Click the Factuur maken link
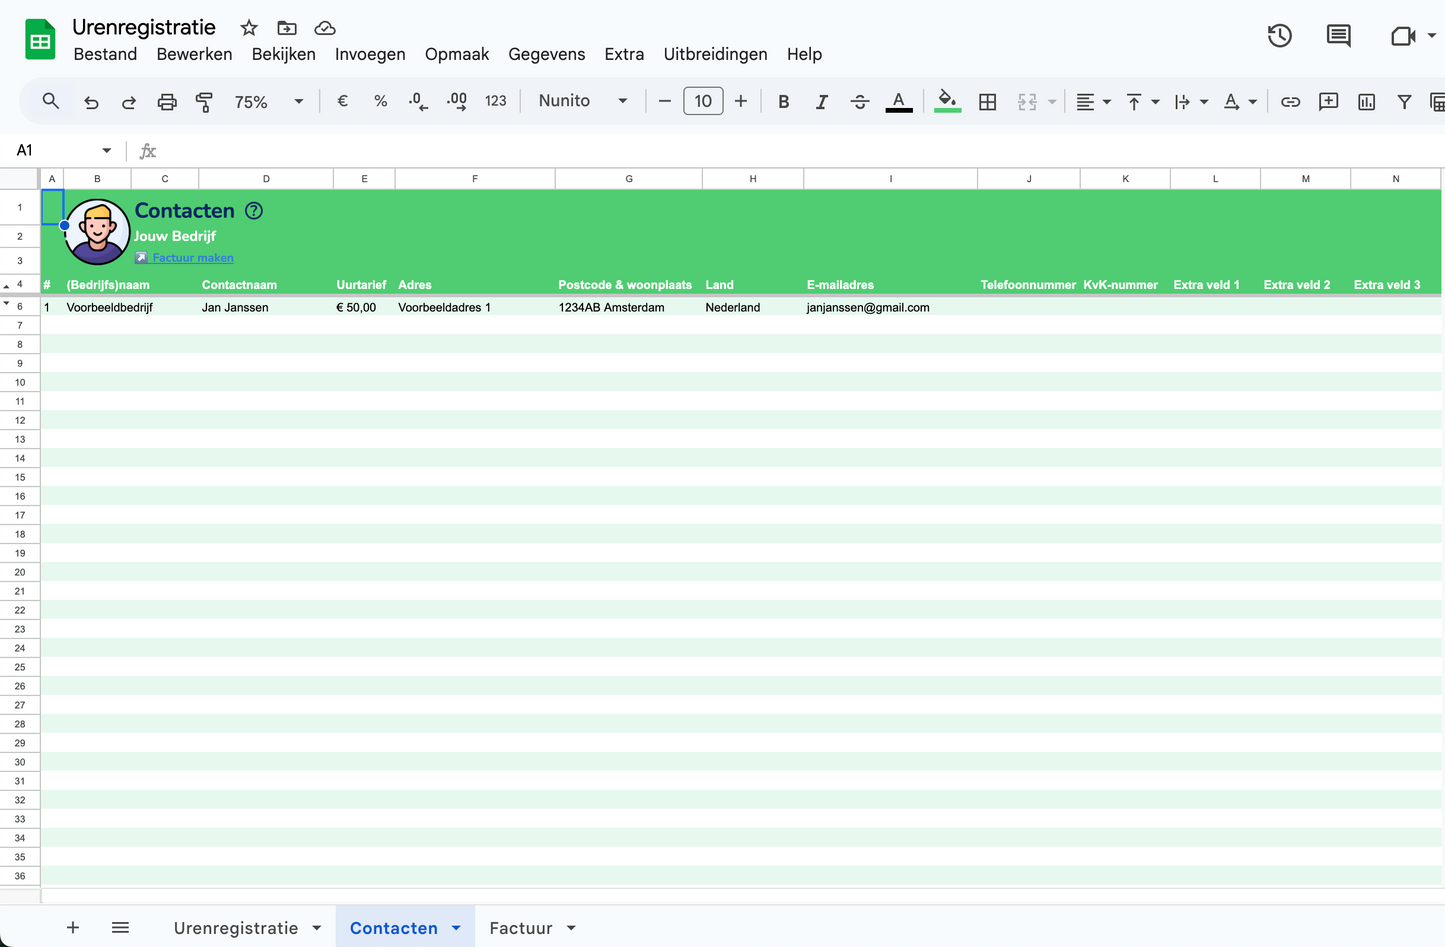Screen dimensions: 1445x947 [193, 258]
